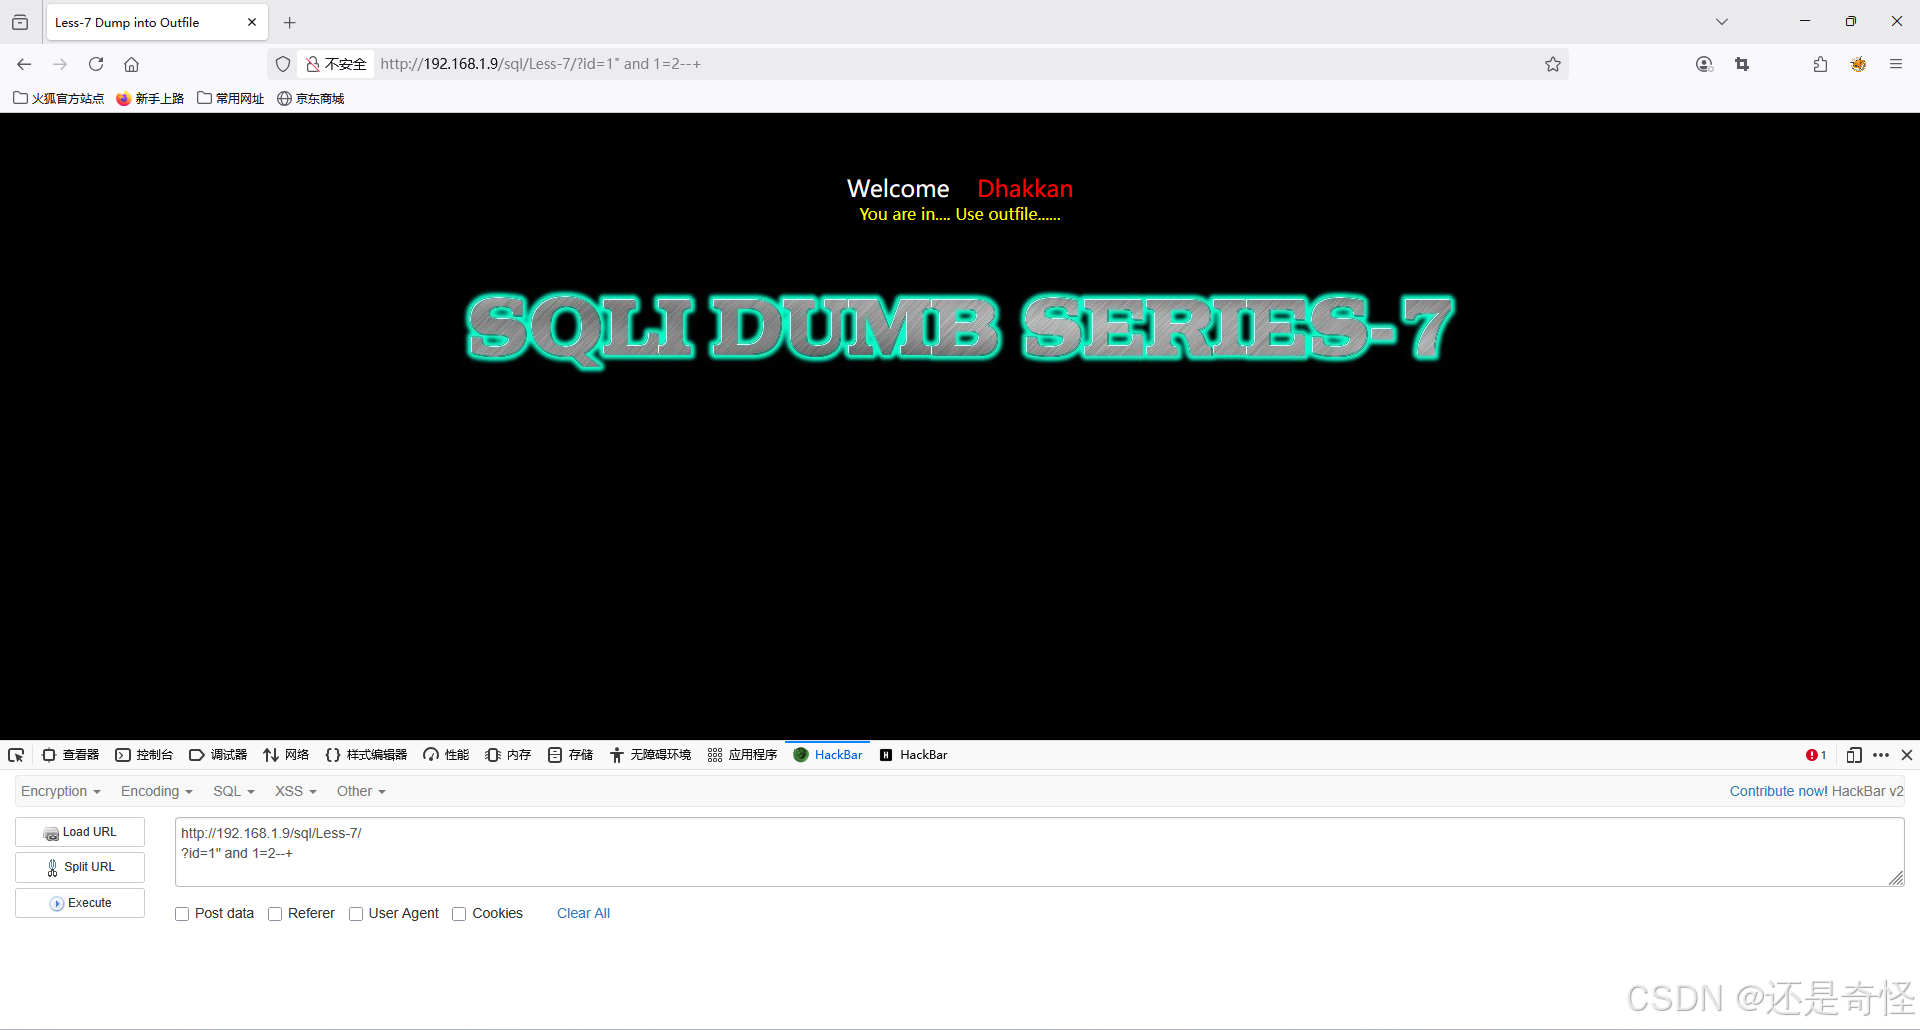The width and height of the screenshot is (1920, 1030).
Task: Open the list all tabs chevron
Action: [1722, 22]
